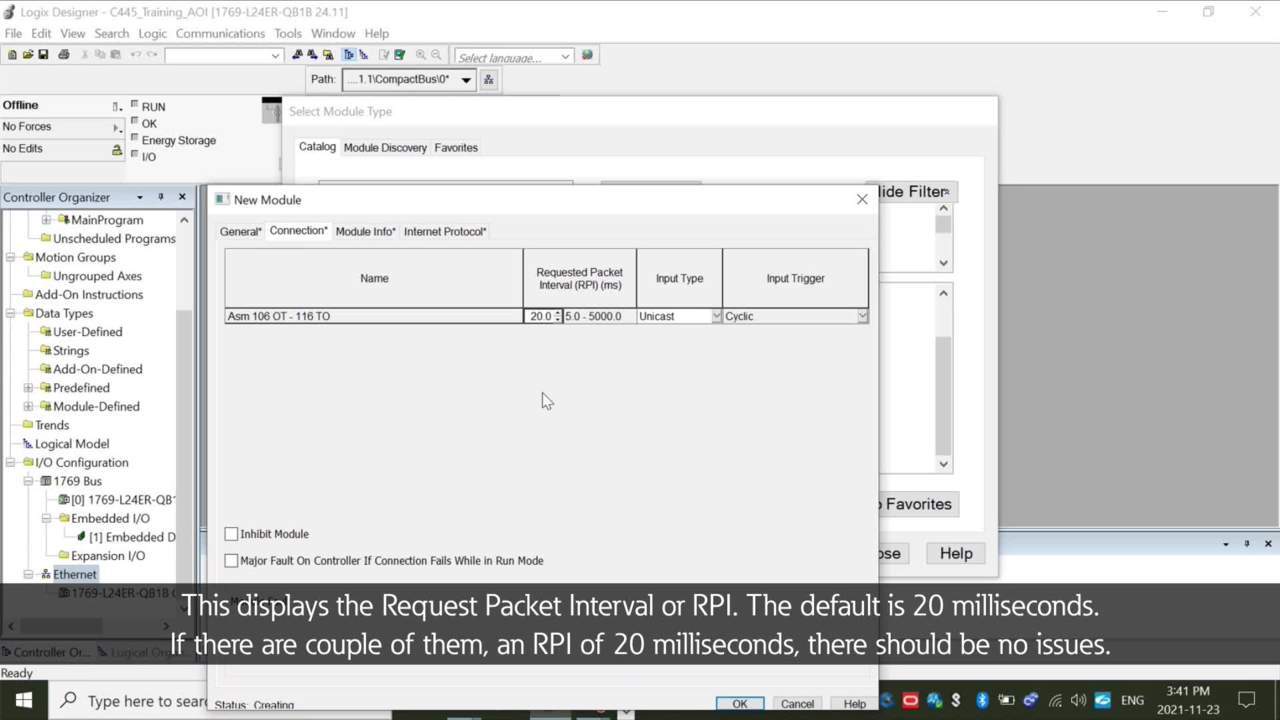Click the Windows search box

click(128, 700)
